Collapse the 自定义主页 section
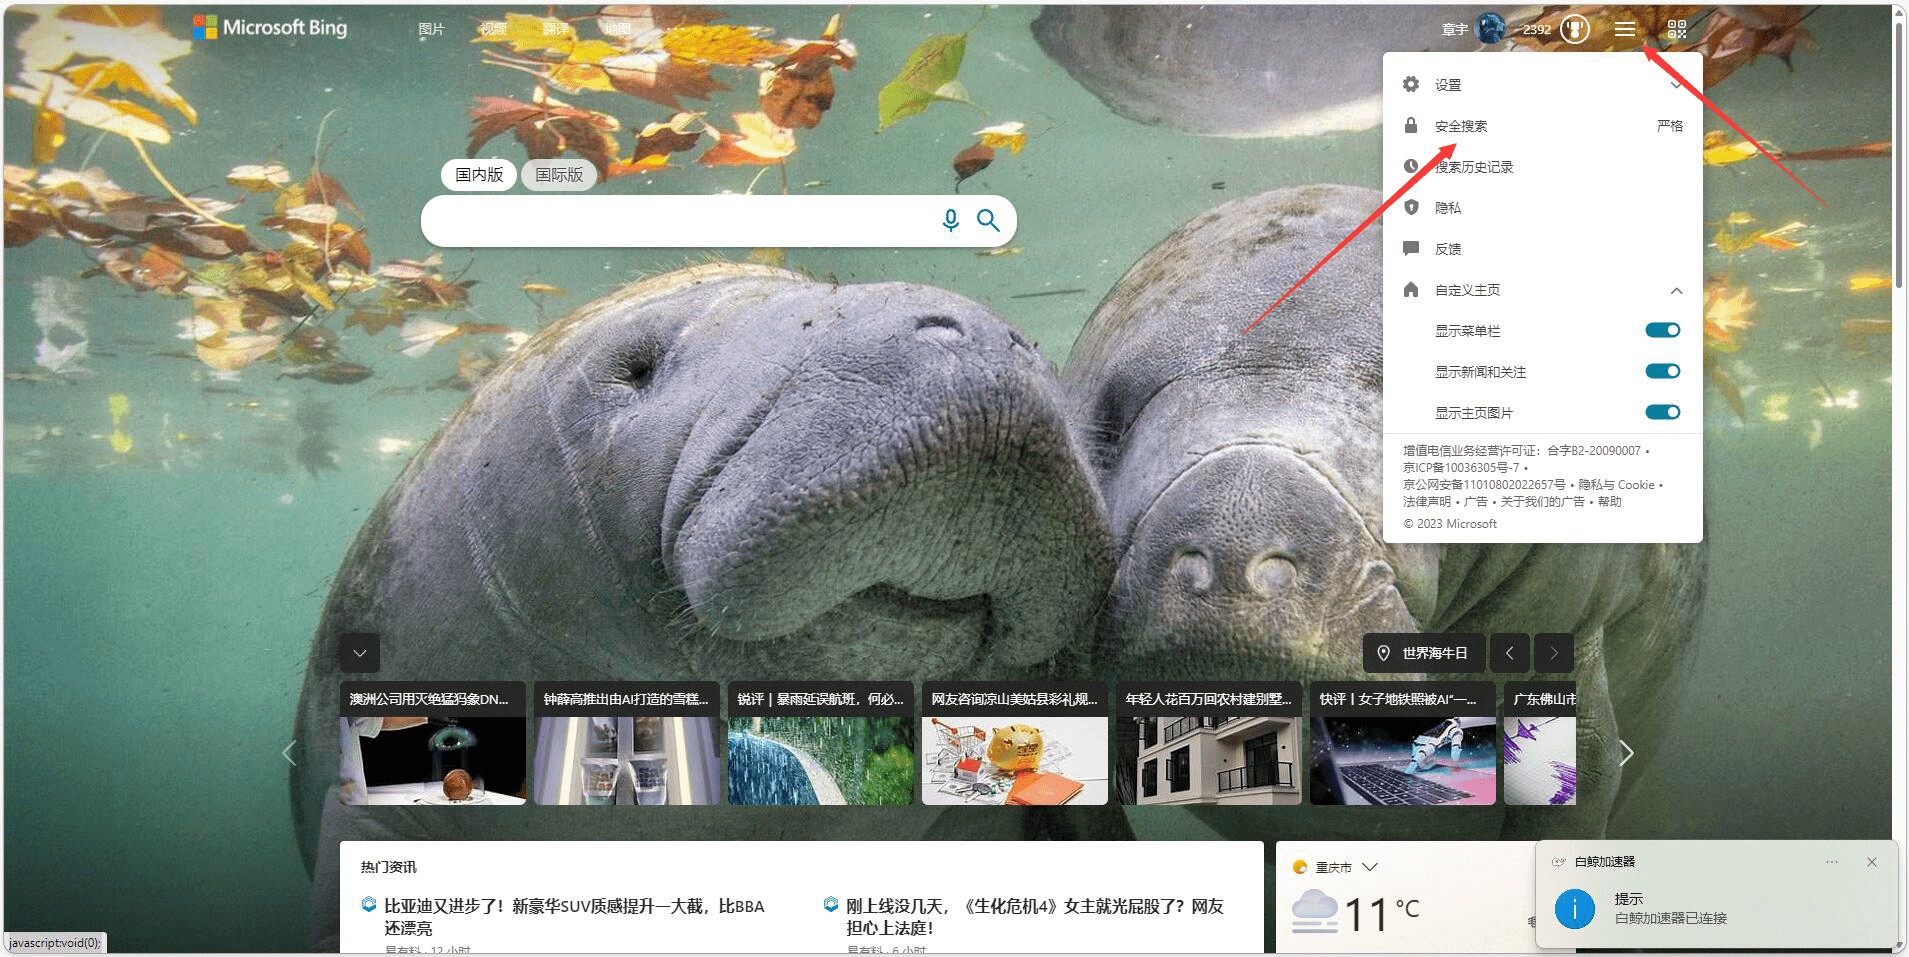 [1677, 290]
